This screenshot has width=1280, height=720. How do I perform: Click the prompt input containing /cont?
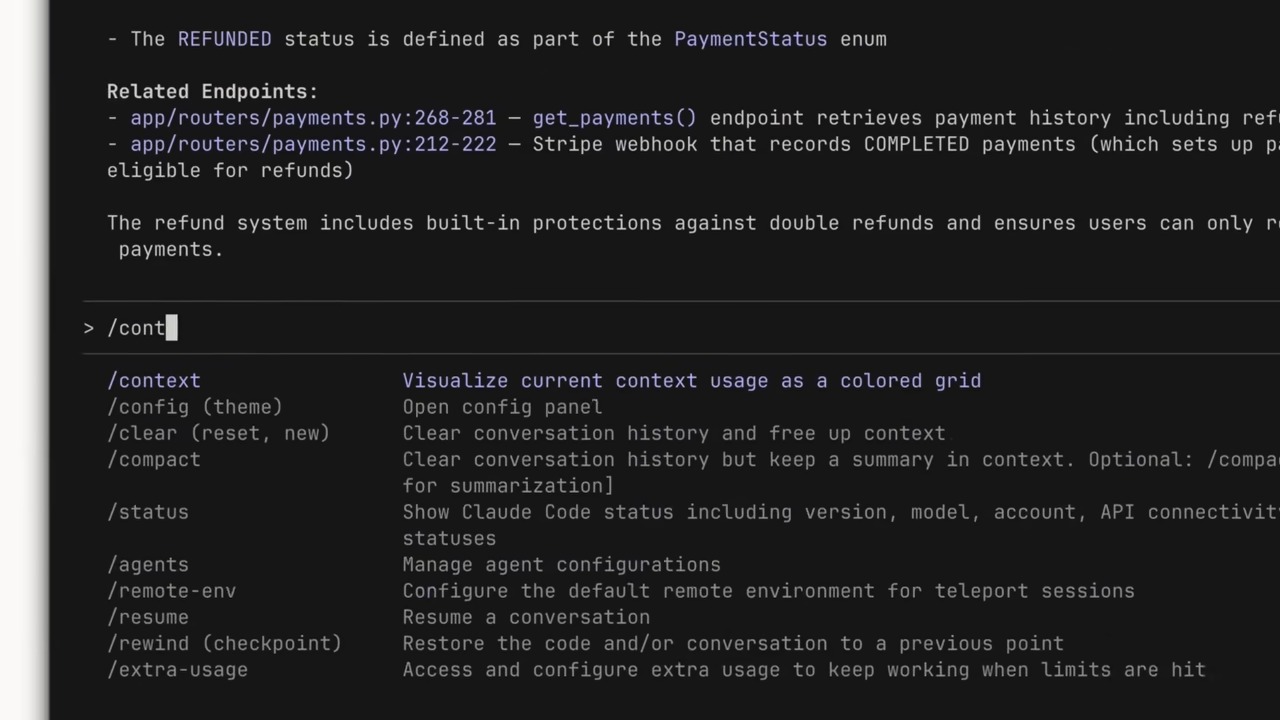680,328
